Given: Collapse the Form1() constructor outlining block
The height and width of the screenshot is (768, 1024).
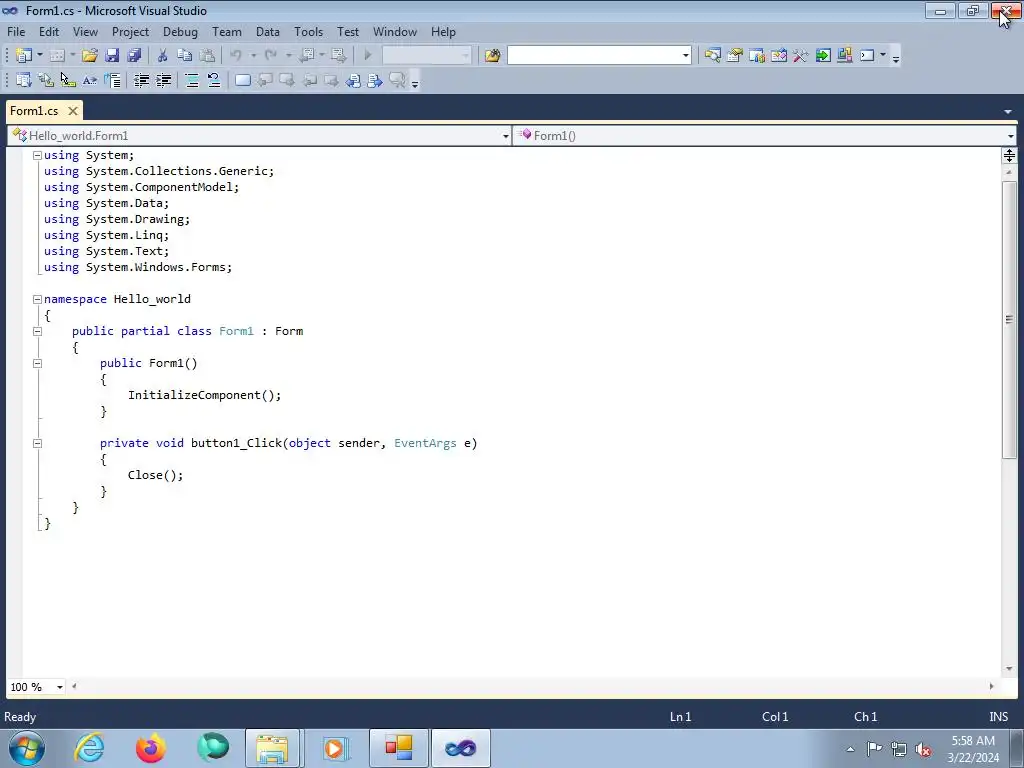Looking at the screenshot, I should click(x=37, y=363).
